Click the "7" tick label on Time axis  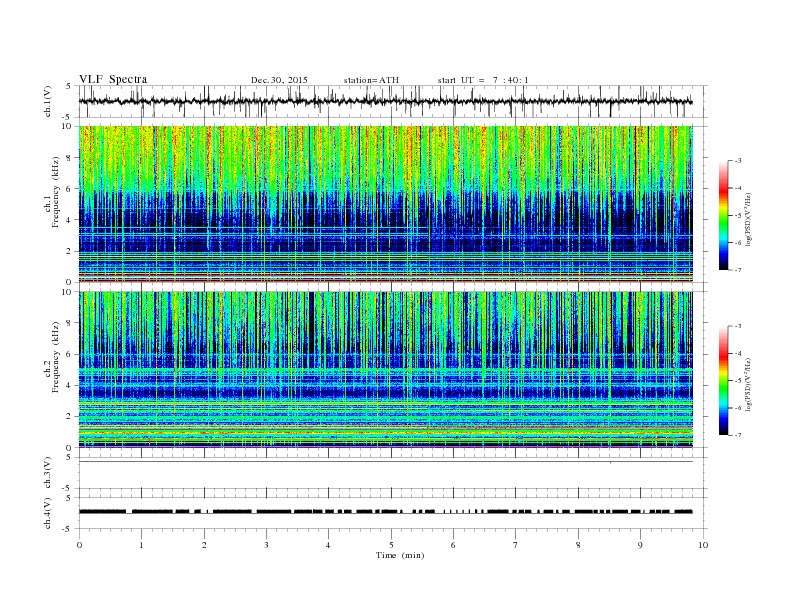tap(516, 545)
